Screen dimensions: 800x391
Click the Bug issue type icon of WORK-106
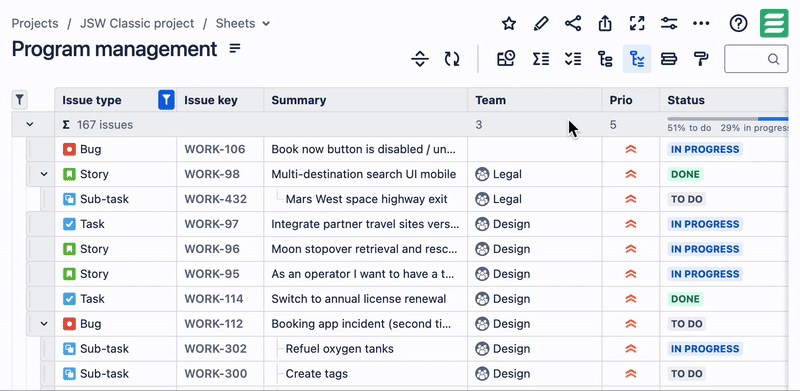click(x=69, y=150)
